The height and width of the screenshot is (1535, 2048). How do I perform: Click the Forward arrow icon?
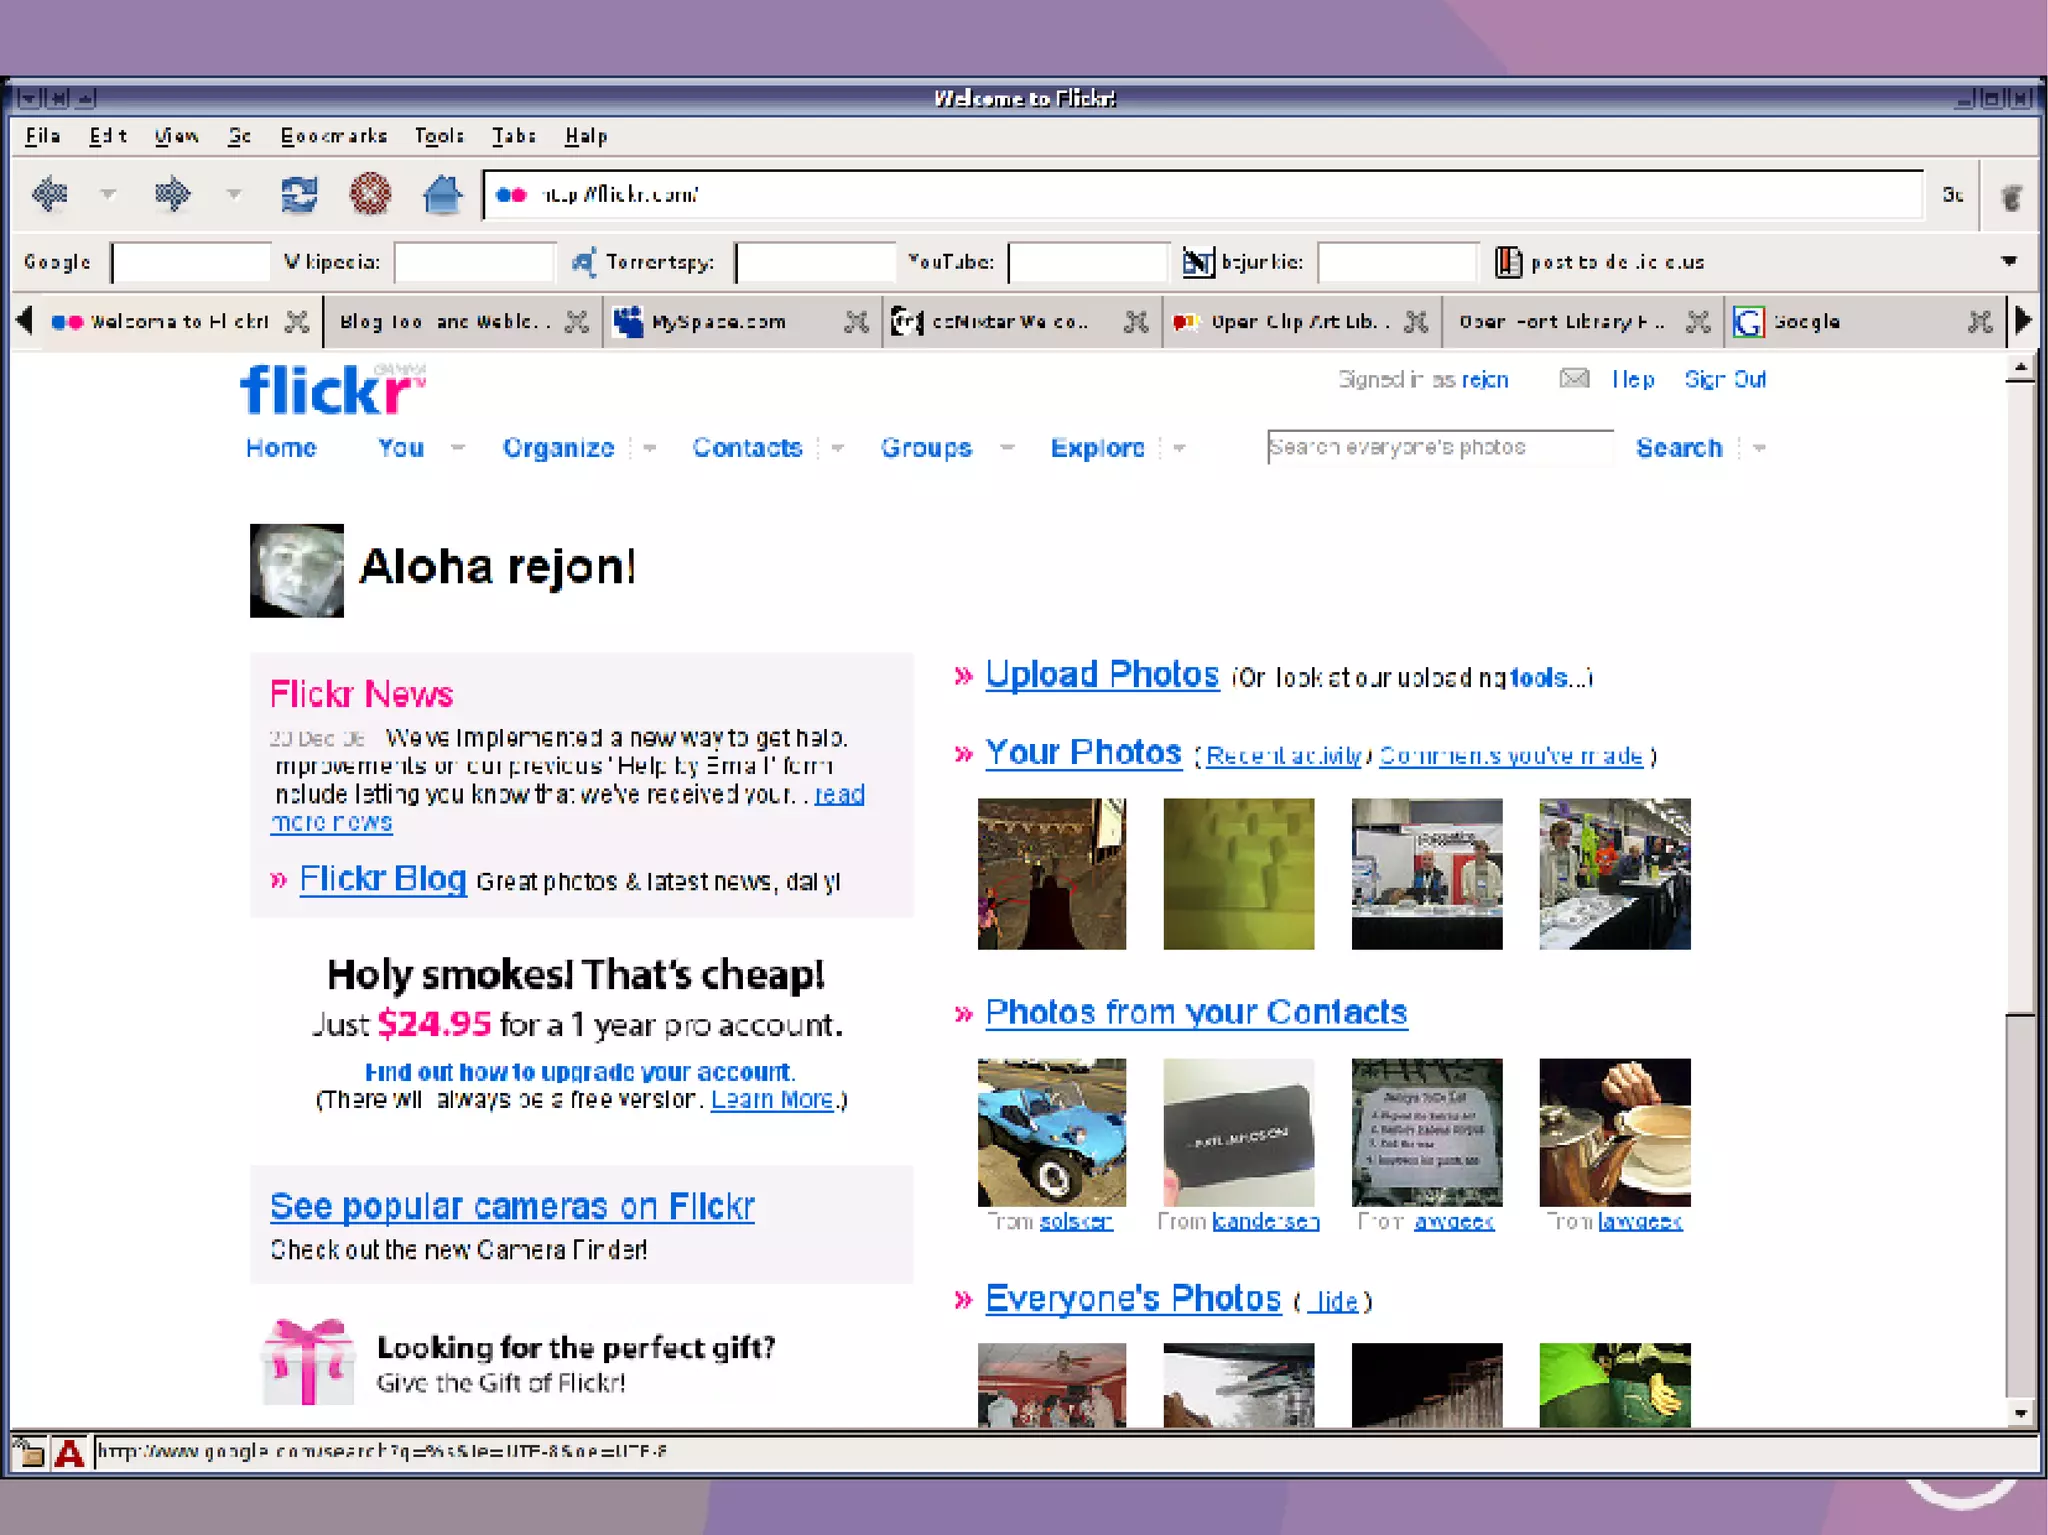point(172,193)
